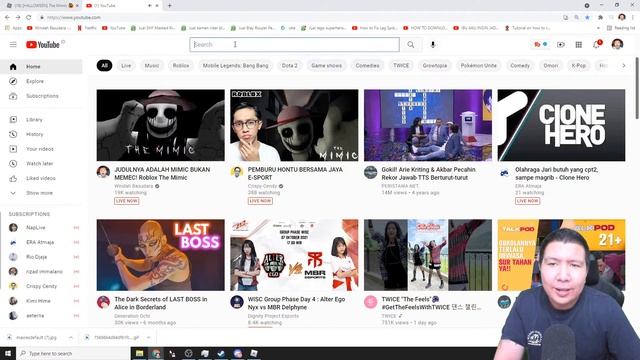Open the YouTube apps grid icon
Image resolution: width=640 pixels, height=360 pixels.
tap(579, 44)
